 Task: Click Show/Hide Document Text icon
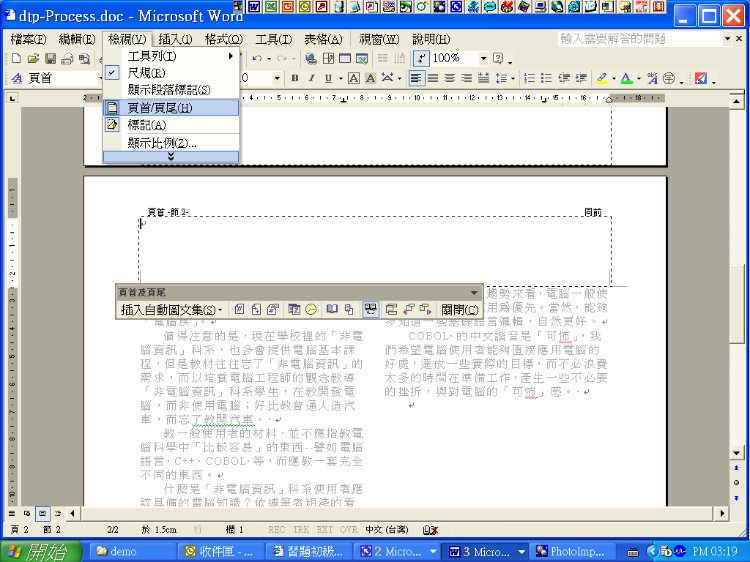pos(349,309)
